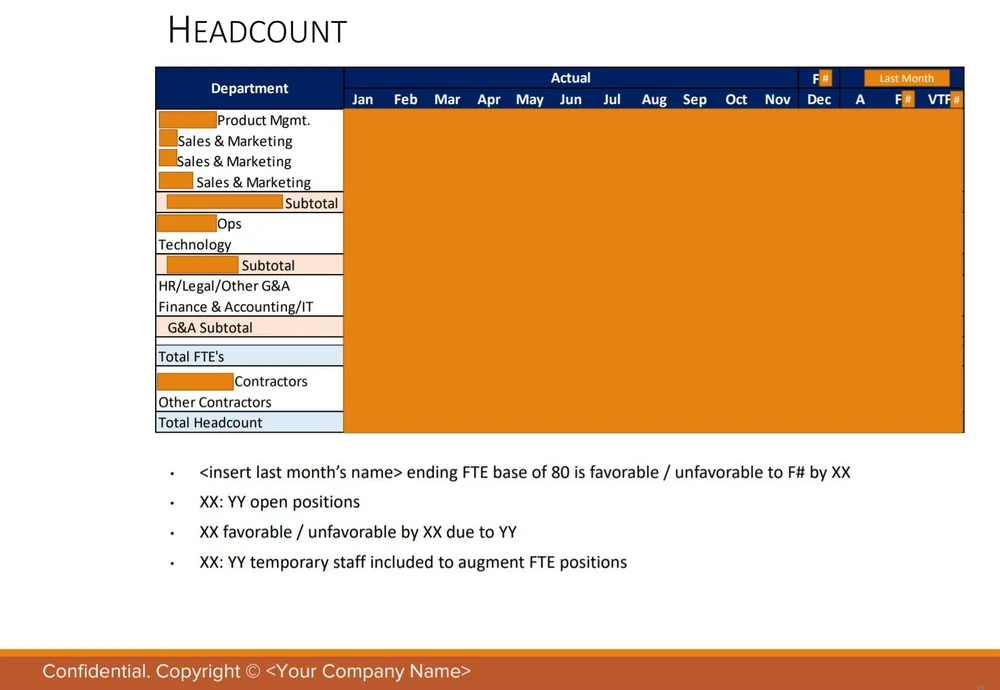Select the A column under Last Month
The width and height of the screenshot is (1000, 690).
pos(860,99)
